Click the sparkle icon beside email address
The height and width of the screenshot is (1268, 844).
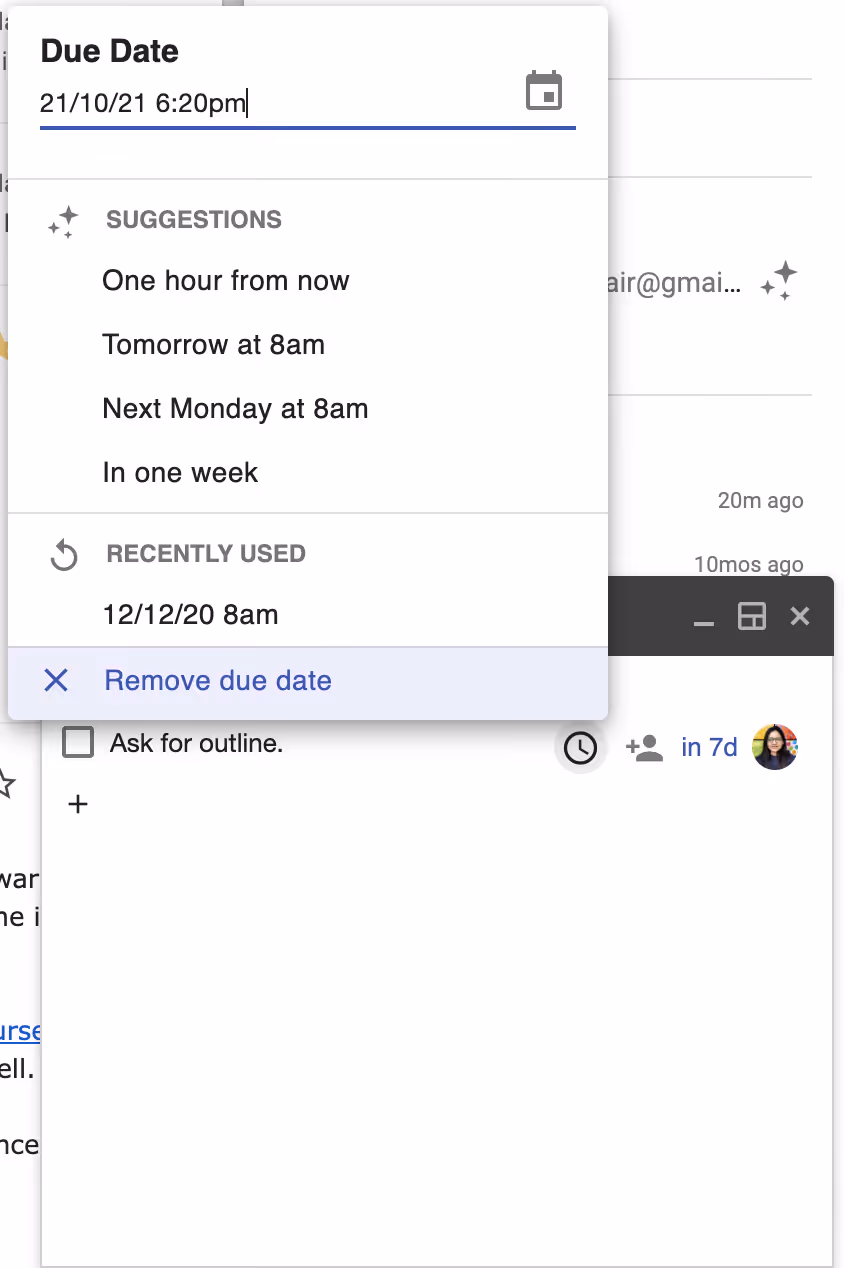778,281
